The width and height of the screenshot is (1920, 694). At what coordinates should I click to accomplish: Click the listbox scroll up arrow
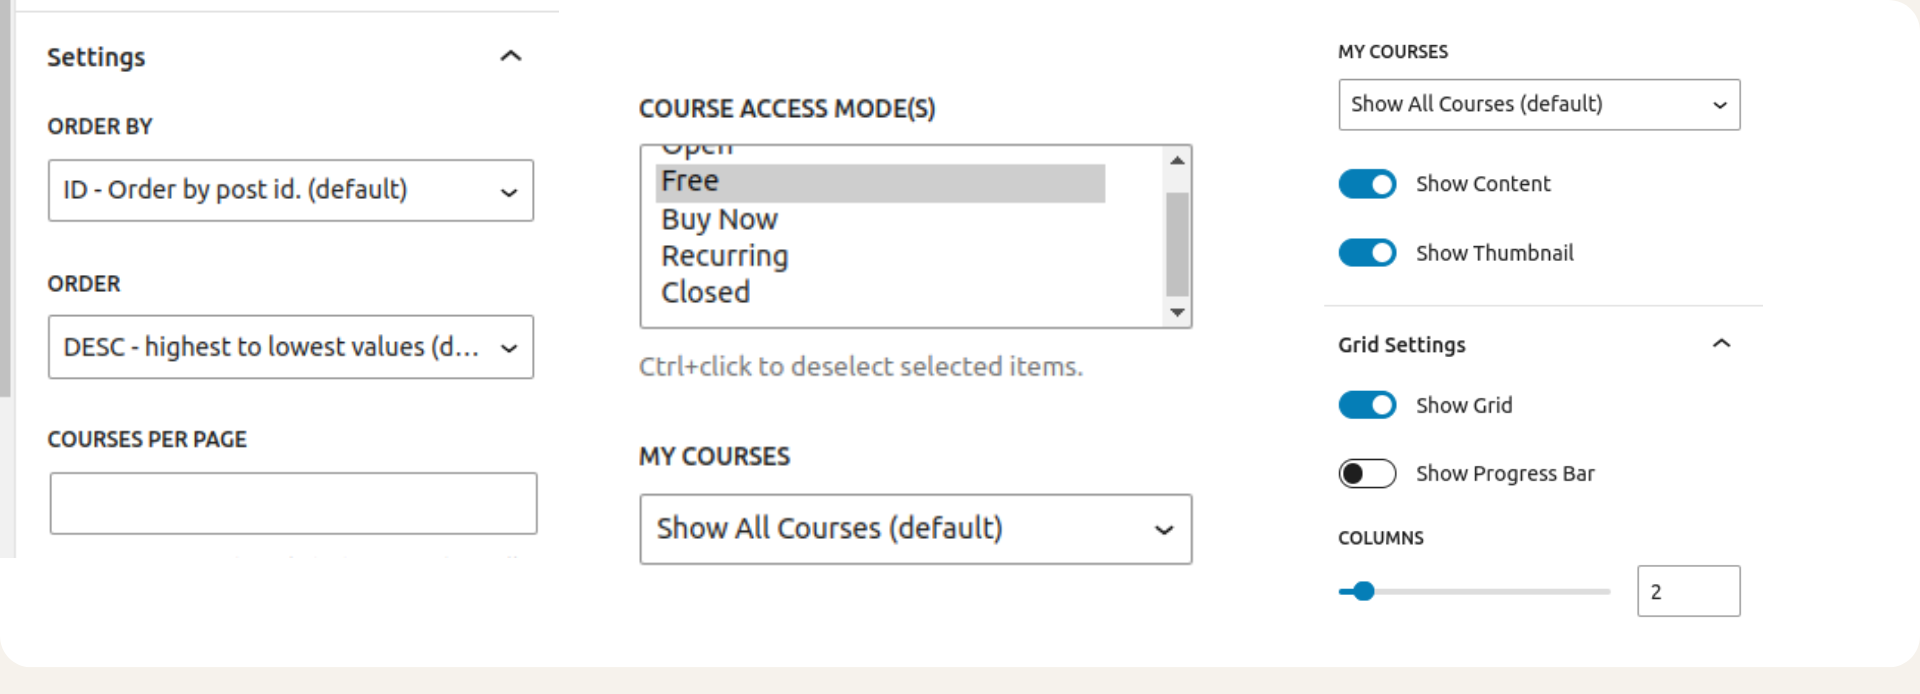1177,160
